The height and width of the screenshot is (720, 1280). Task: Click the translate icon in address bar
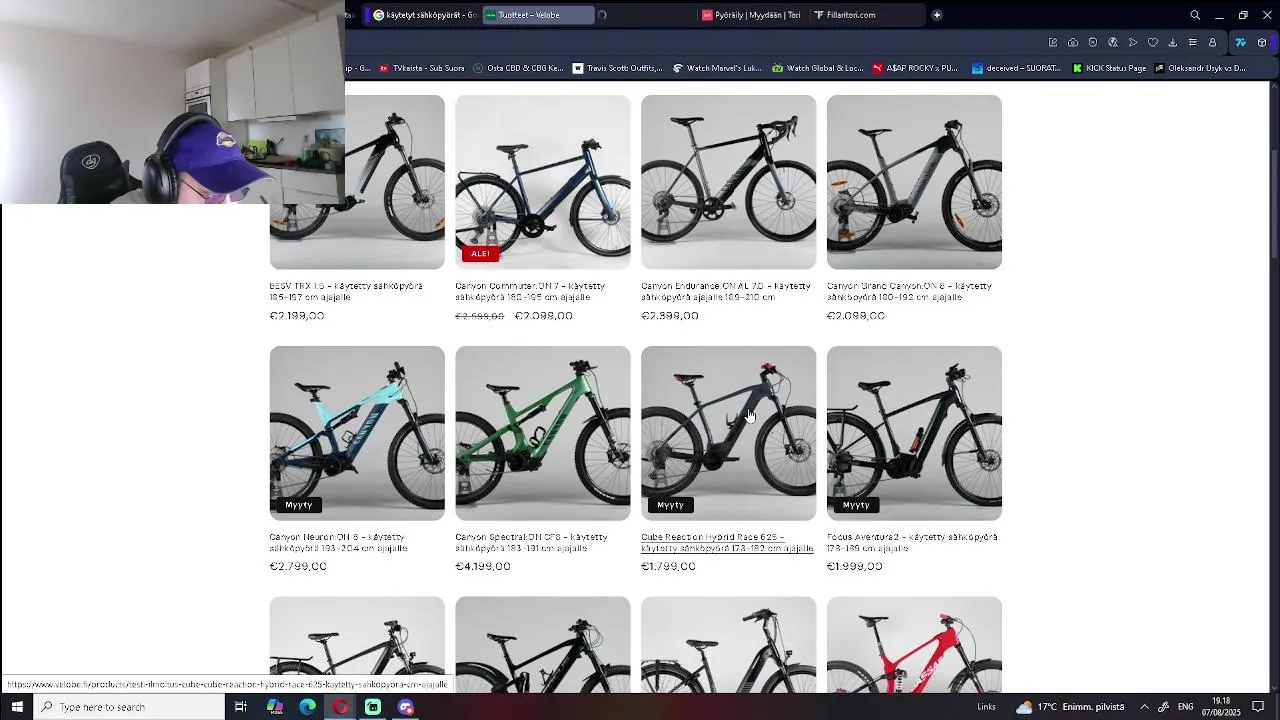point(1113,42)
